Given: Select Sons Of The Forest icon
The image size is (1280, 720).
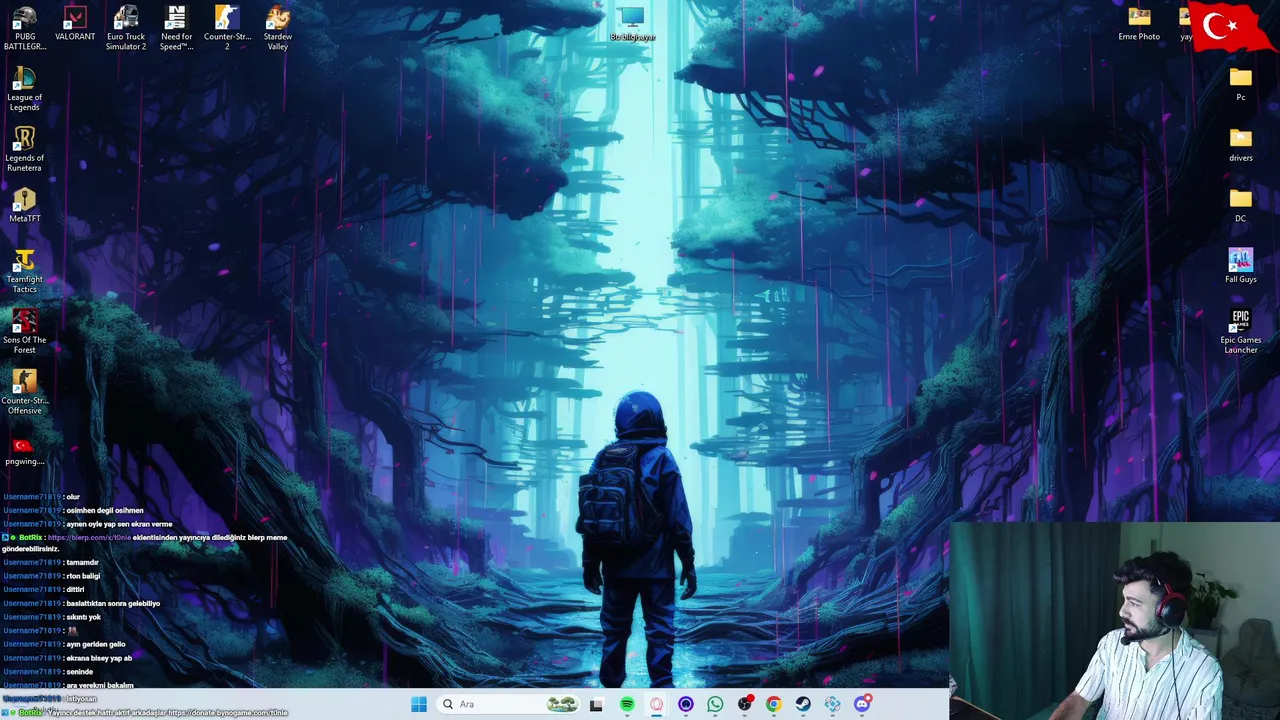Looking at the screenshot, I should click(x=25, y=331).
